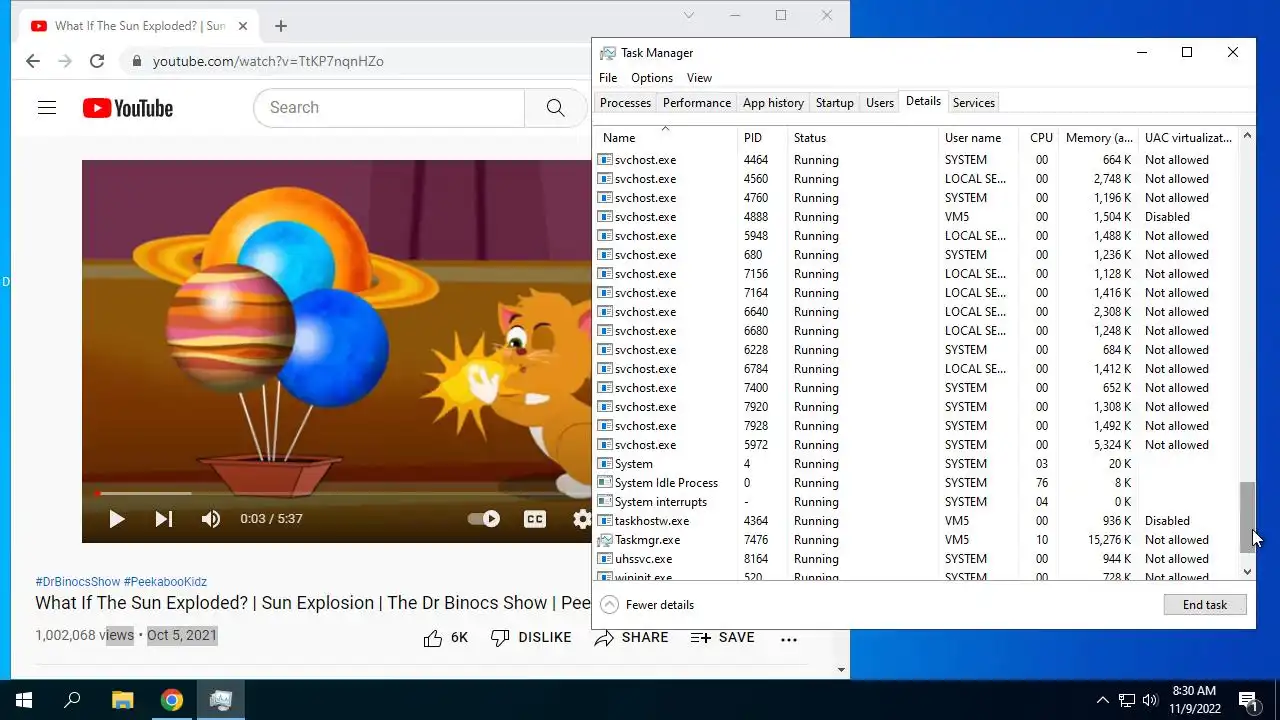Switch to App history tab
Screen dimensions: 1280x720
[773, 103]
